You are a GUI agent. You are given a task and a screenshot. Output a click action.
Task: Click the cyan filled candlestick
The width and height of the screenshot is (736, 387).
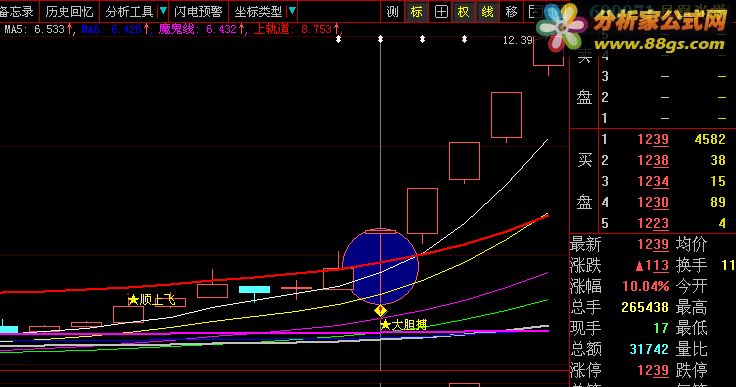coord(254,289)
